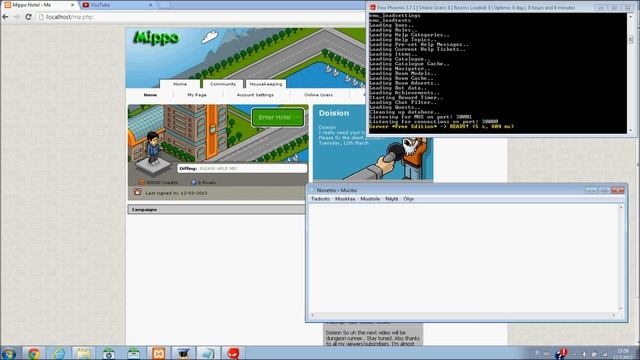Select the bold Home sub-navigation link

point(150,95)
